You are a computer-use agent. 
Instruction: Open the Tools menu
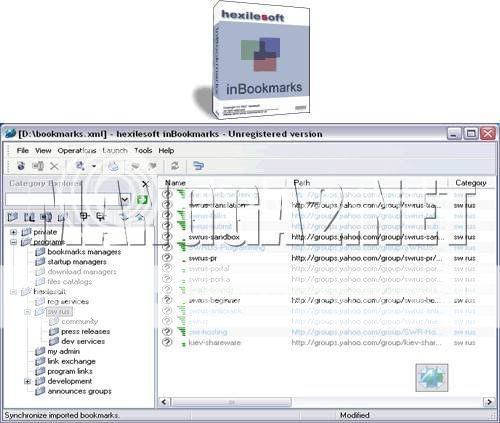point(143,151)
